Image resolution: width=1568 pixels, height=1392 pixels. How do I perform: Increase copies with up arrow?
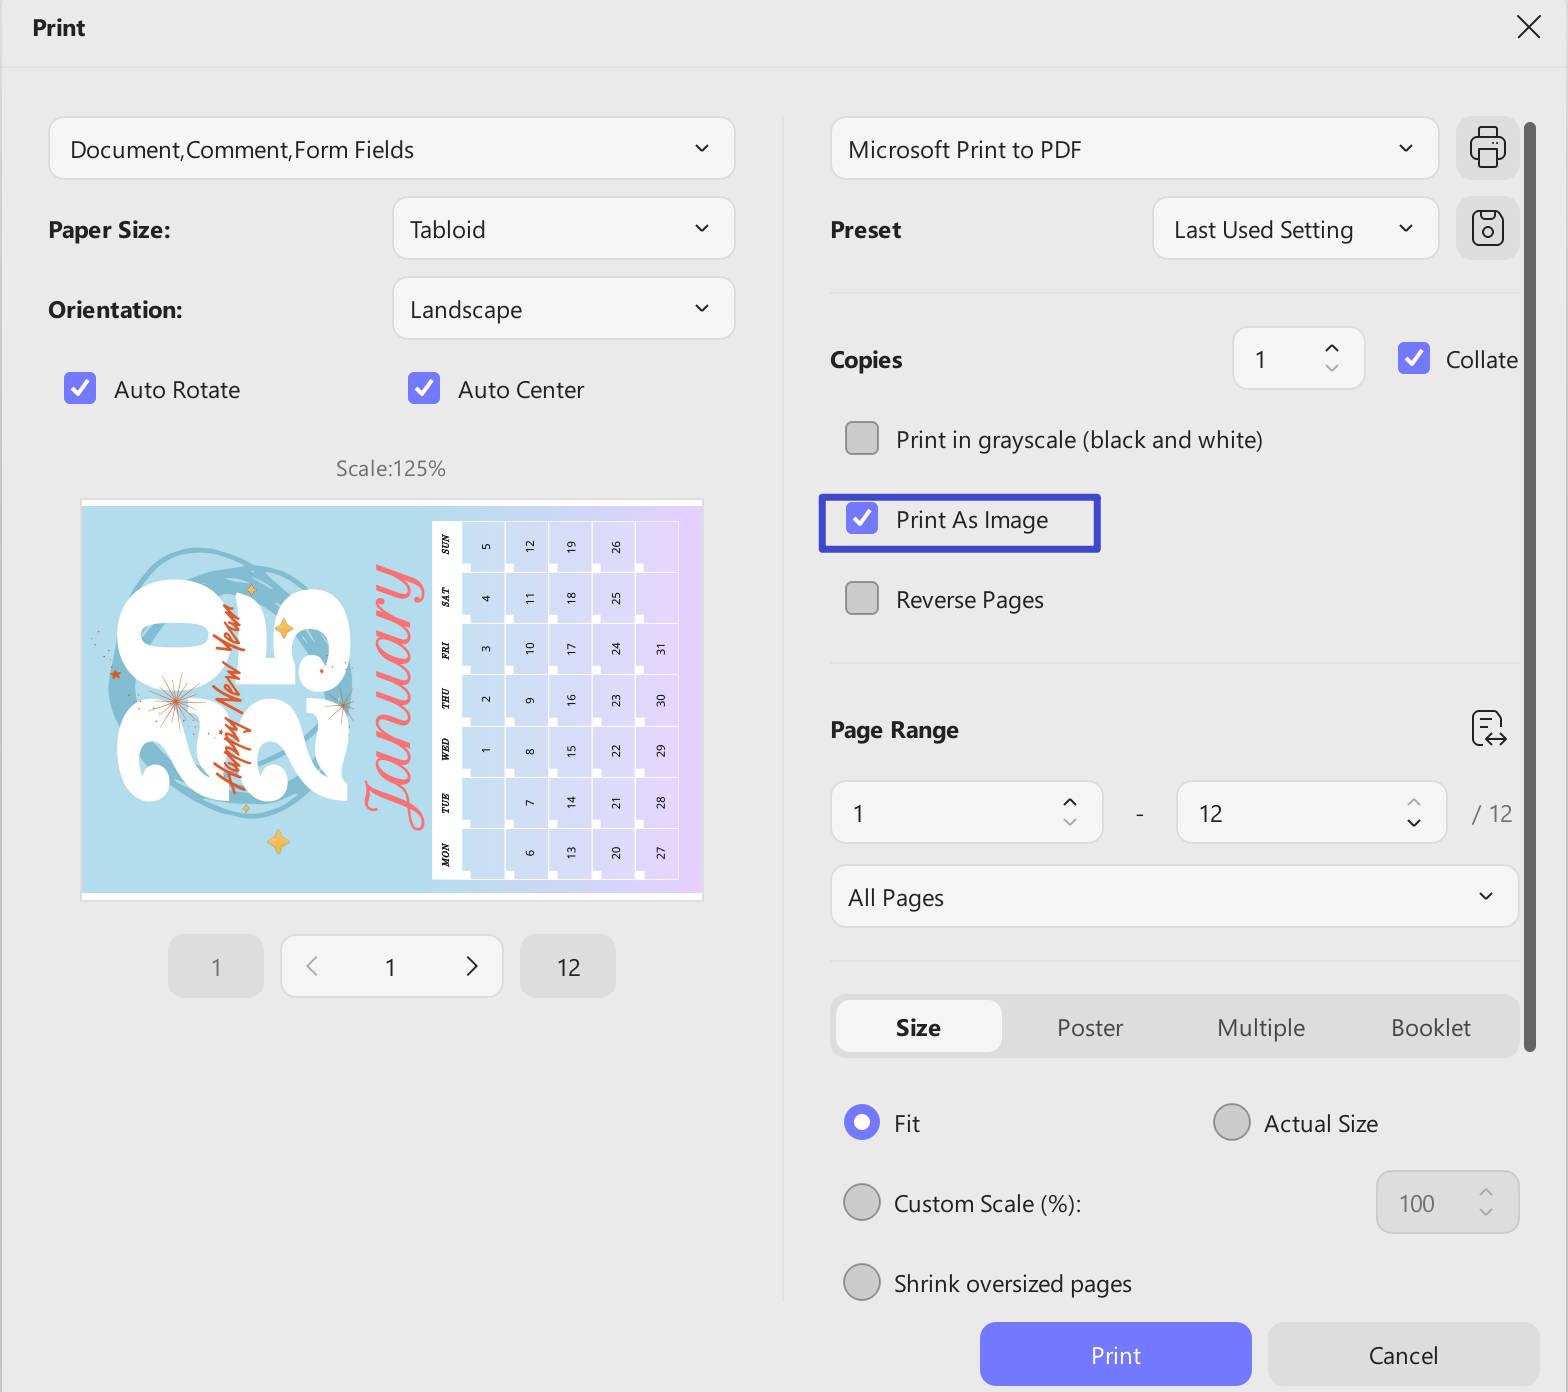click(x=1331, y=348)
